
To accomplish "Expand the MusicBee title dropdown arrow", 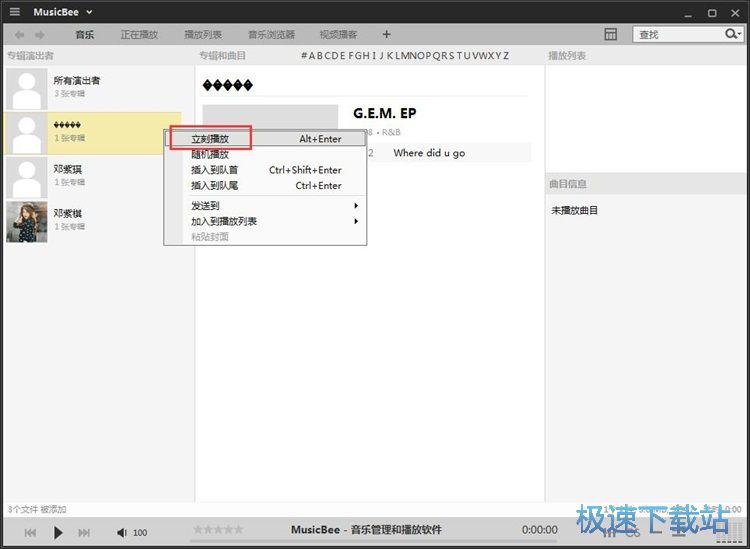I will point(89,12).
